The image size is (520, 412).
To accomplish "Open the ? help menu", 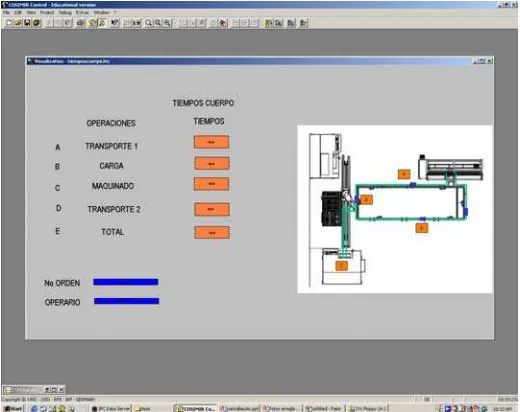I will click(x=115, y=13).
